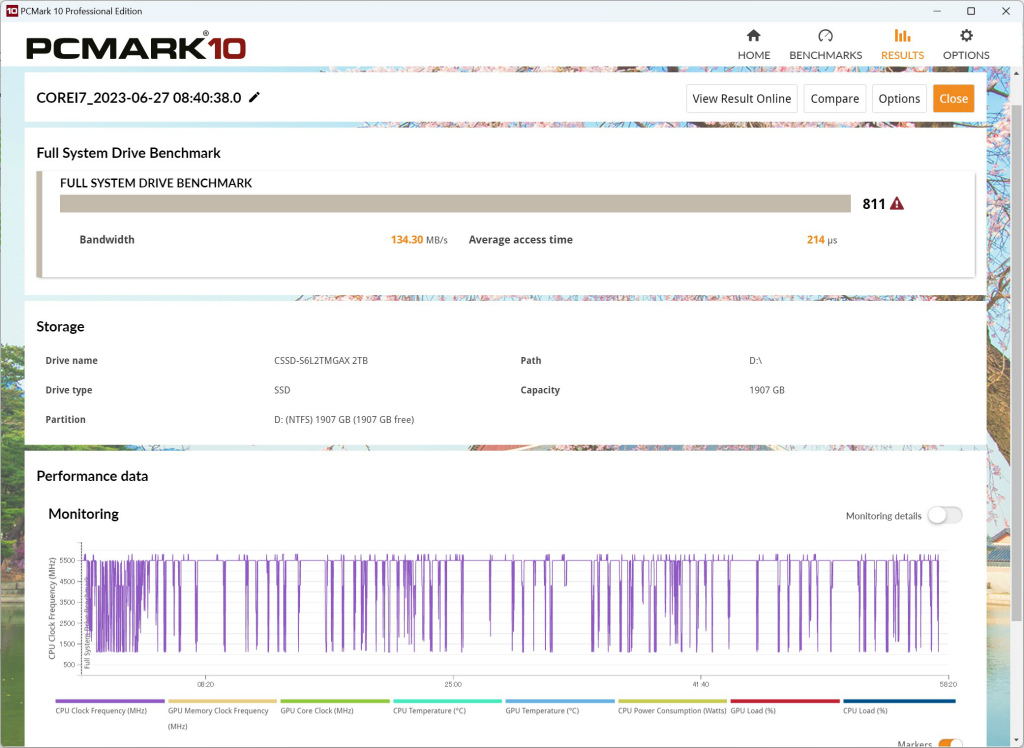Close the result with the orange Close button
This screenshot has width=1024, height=748.
[953, 99]
